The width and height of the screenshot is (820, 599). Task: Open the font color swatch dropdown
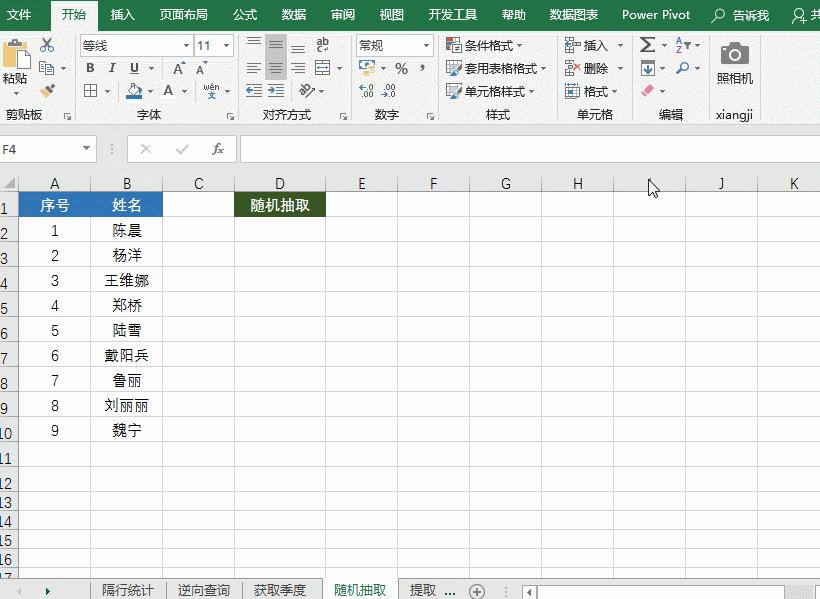(x=183, y=91)
